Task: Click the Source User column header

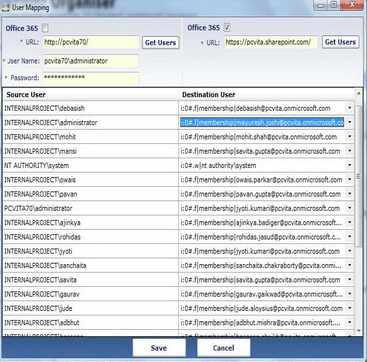Action: pos(91,95)
